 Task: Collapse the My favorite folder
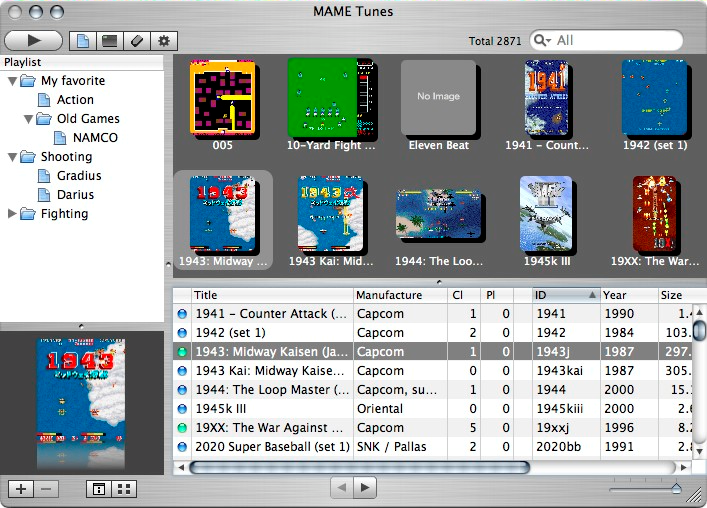[13, 81]
